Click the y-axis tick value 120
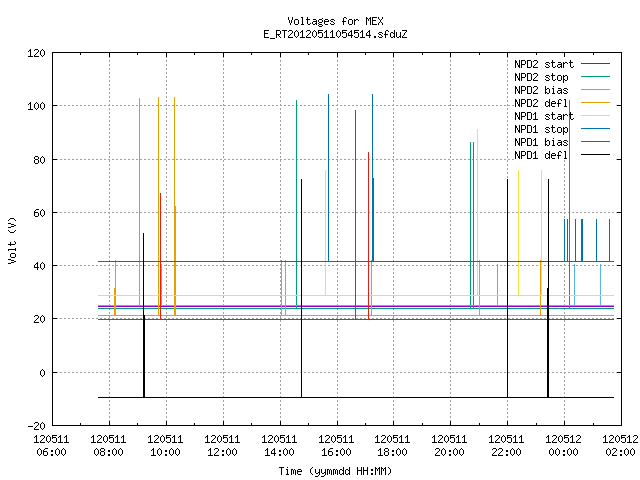This screenshot has height=480, width=640. 36,53
